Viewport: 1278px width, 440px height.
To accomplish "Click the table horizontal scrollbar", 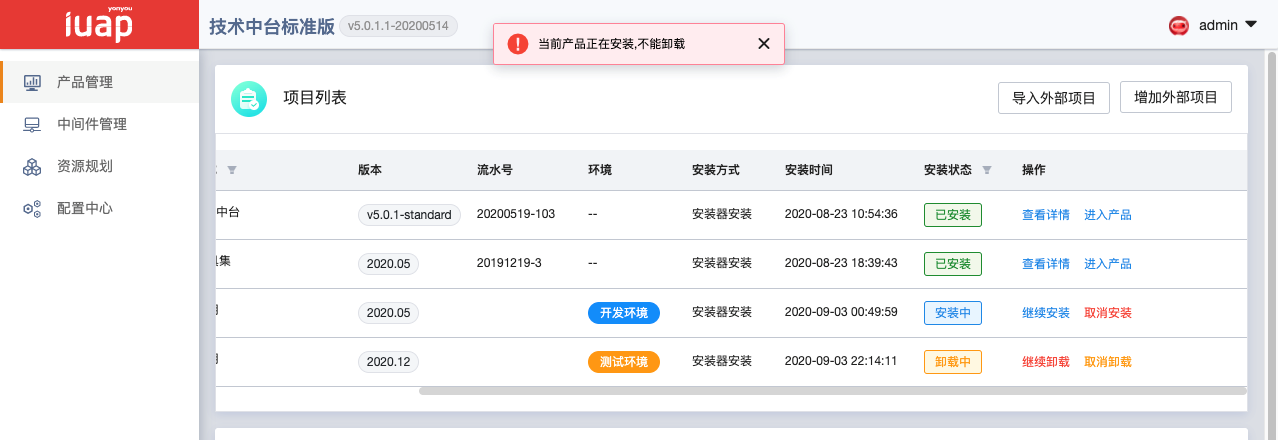I will point(832,391).
